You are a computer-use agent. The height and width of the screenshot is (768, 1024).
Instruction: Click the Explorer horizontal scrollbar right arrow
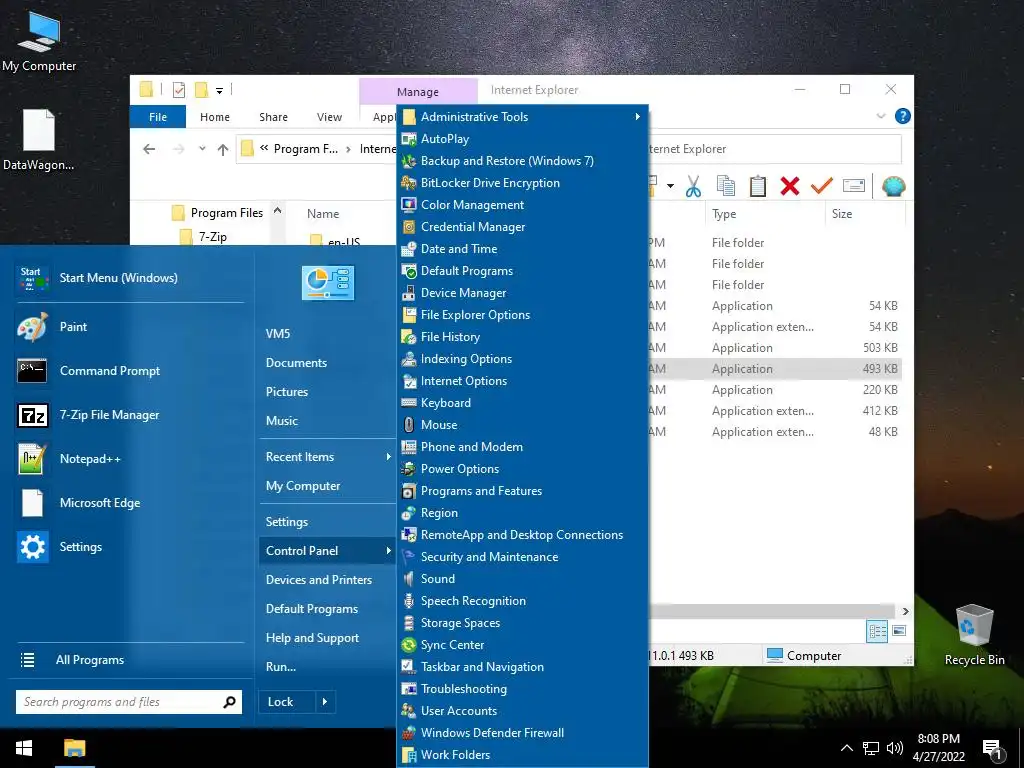tap(905, 611)
